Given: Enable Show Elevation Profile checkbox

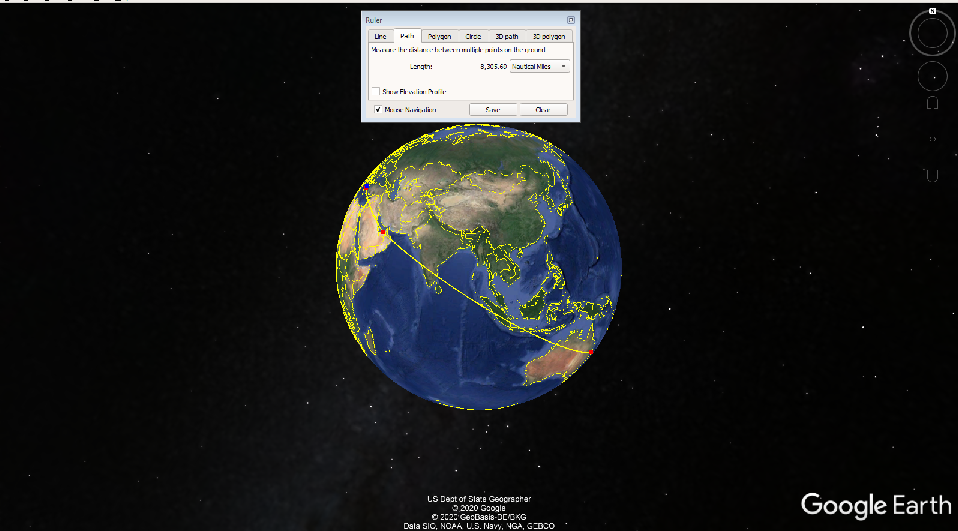Looking at the screenshot, I should coord(376,92).
